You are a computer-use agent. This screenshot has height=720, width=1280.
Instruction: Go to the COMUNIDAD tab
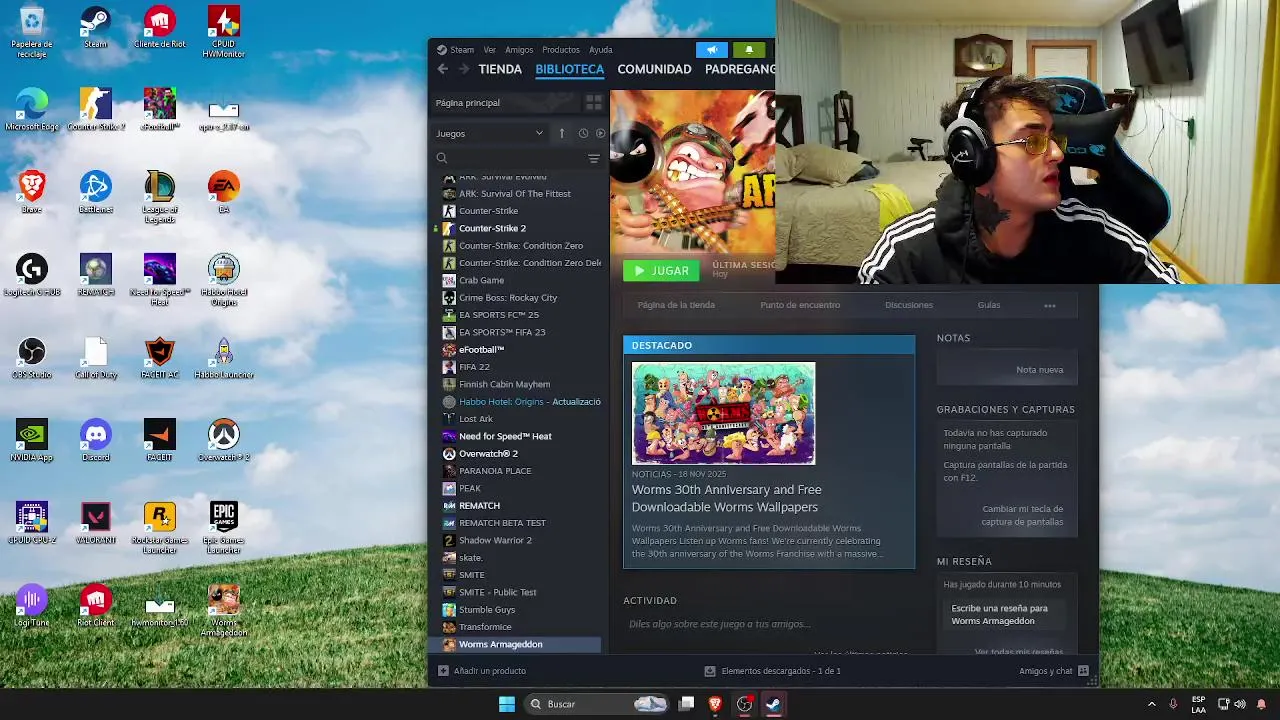point(654,69)
